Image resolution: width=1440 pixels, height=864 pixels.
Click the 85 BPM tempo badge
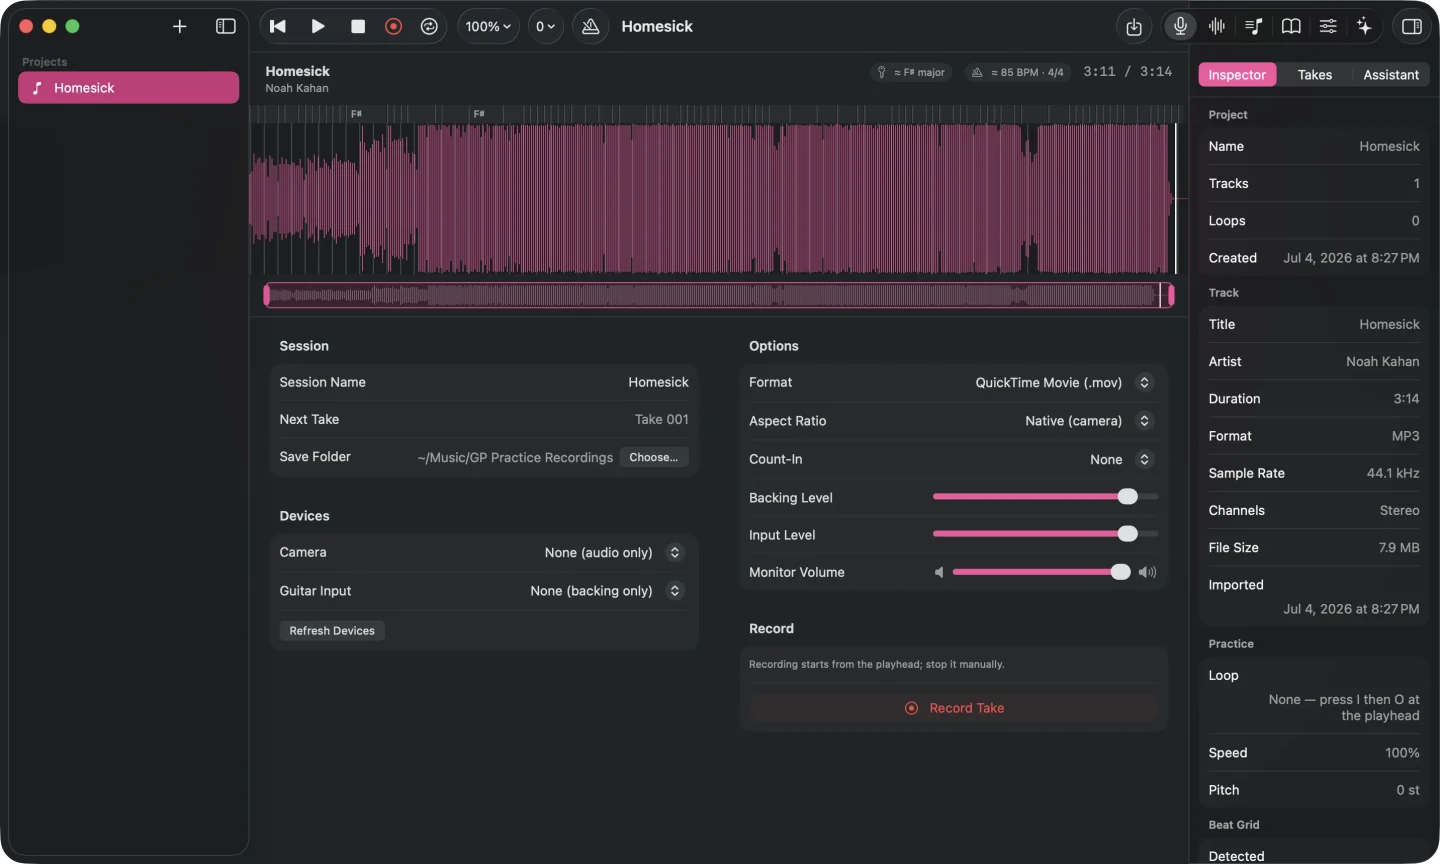(x=1018, y=73)
